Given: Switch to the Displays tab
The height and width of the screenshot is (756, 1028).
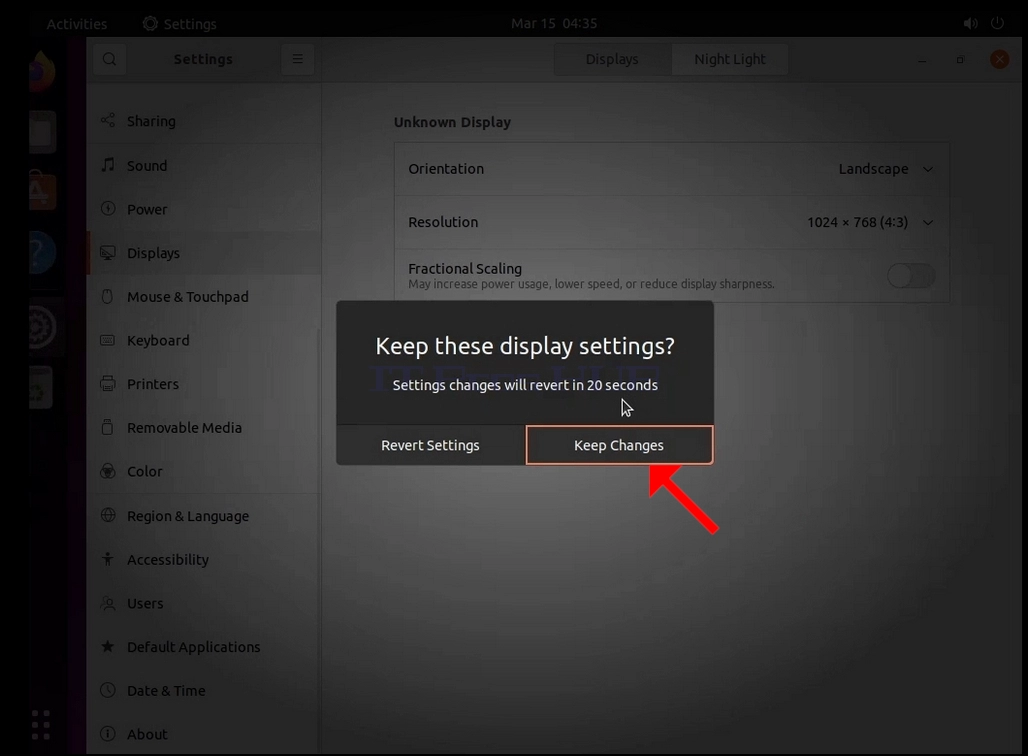Looking at the screenshot, I should pyautogui.click(x=612, y=59).
